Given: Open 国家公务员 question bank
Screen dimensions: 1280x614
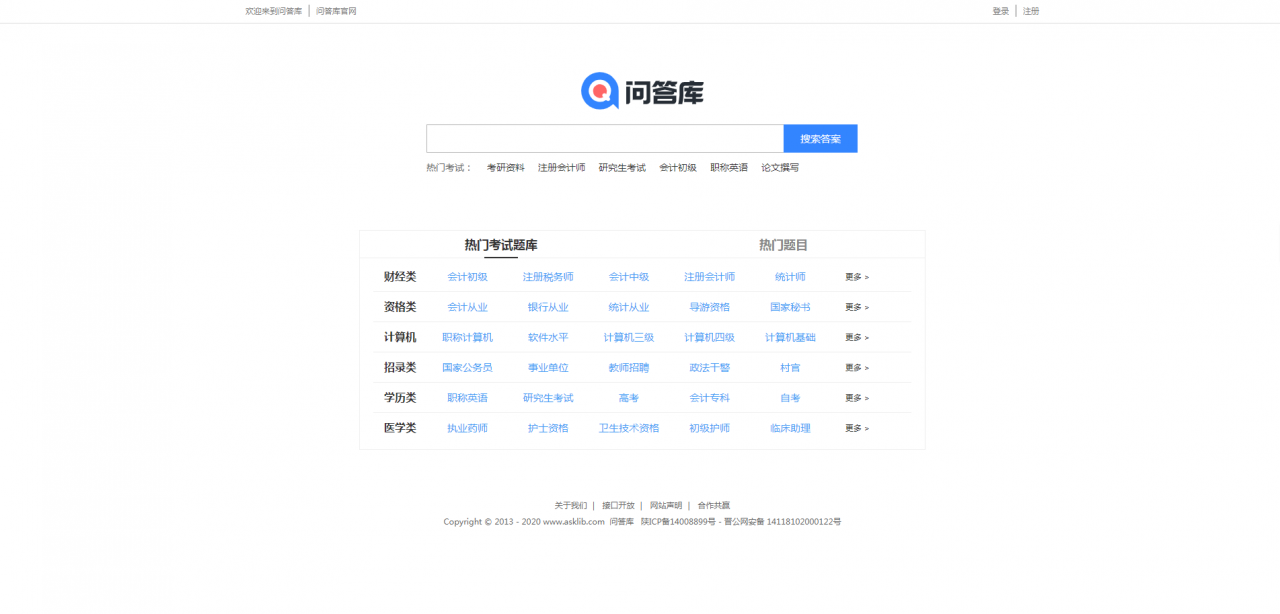Looking at the screenshot, I should click(467, 368).
